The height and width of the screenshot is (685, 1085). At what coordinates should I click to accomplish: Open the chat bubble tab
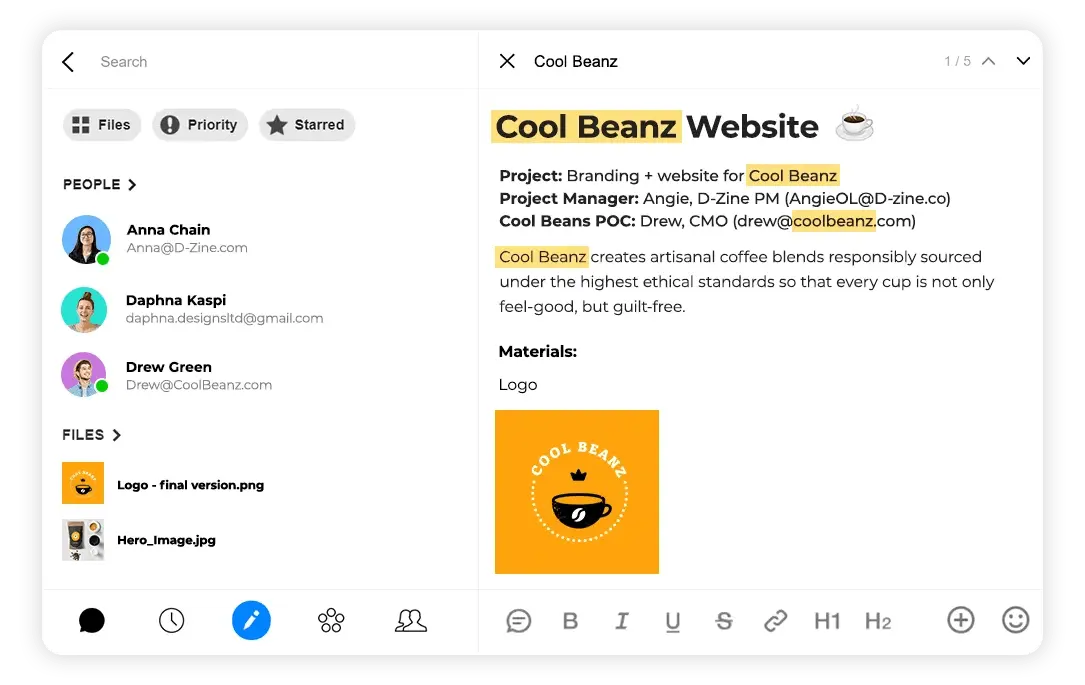pos(91,621)
